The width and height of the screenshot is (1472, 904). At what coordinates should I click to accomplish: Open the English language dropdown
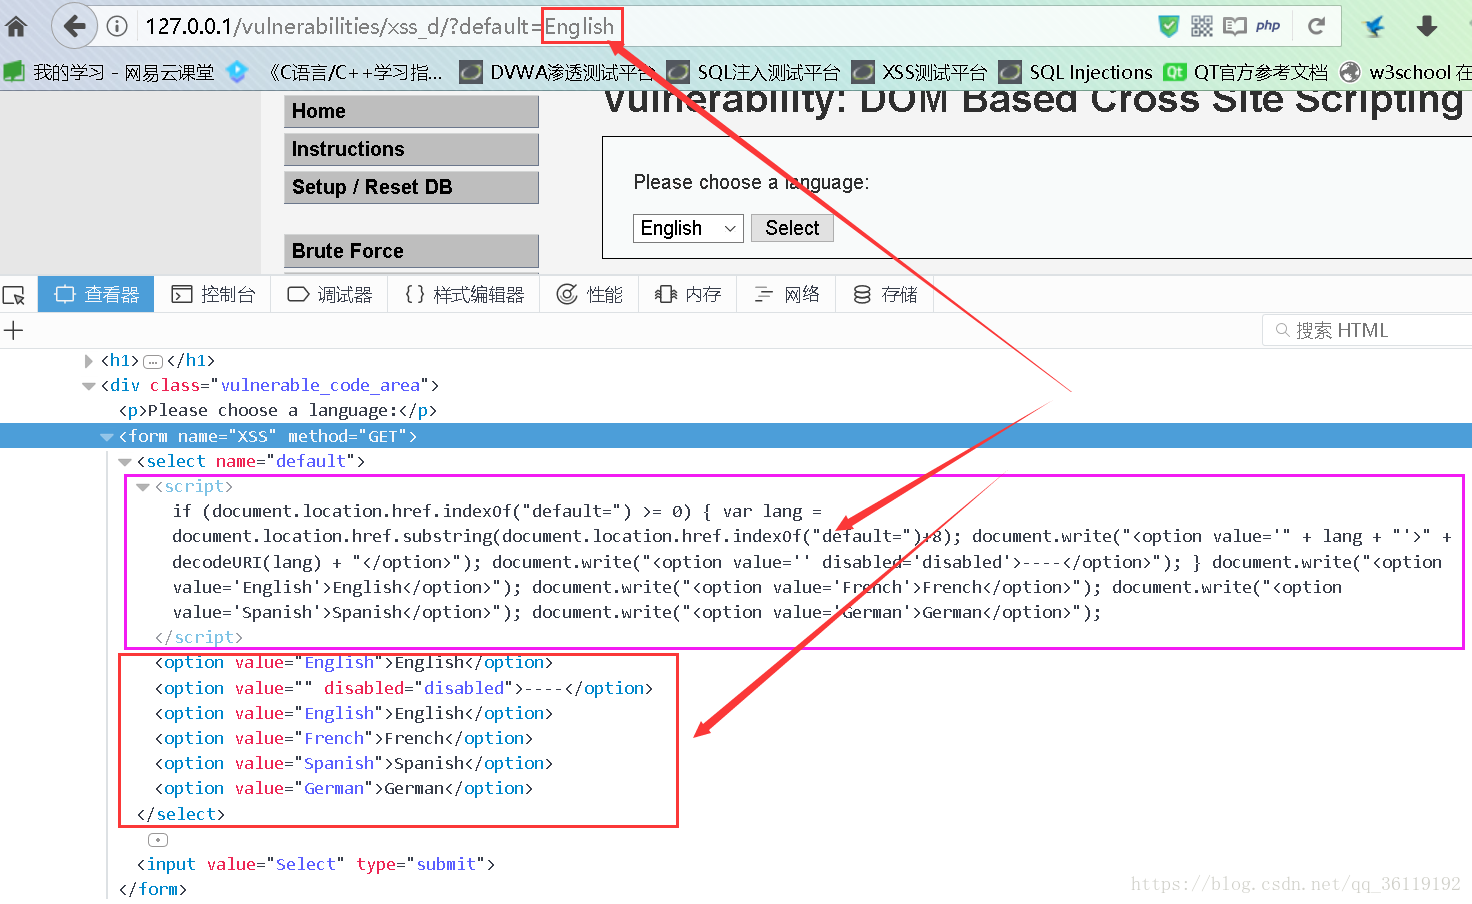[x=688, y=228]
